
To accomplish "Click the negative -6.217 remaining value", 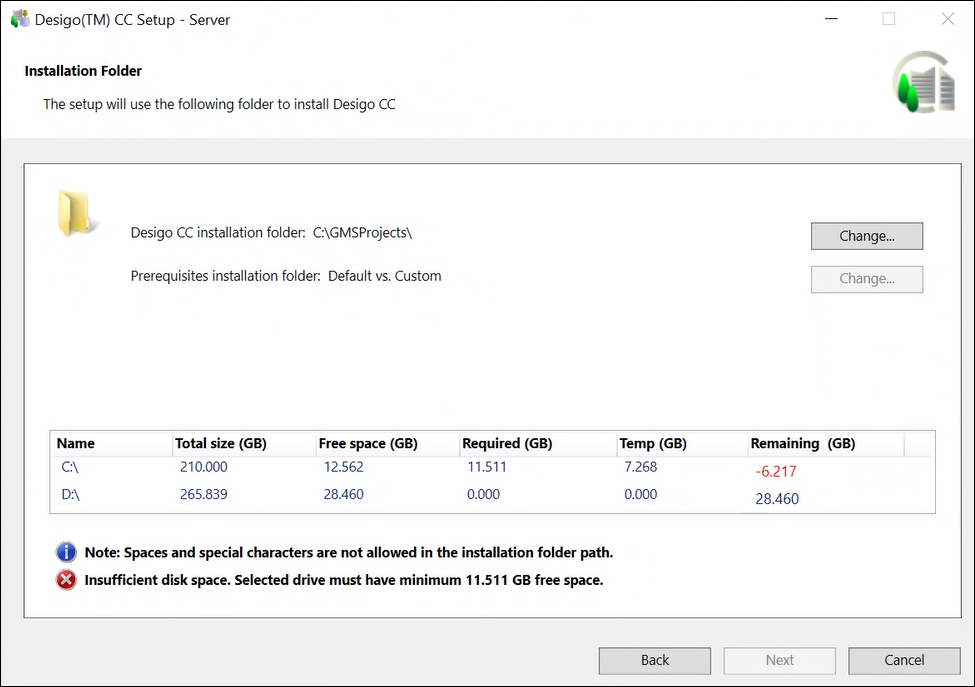I will (776, 471).
